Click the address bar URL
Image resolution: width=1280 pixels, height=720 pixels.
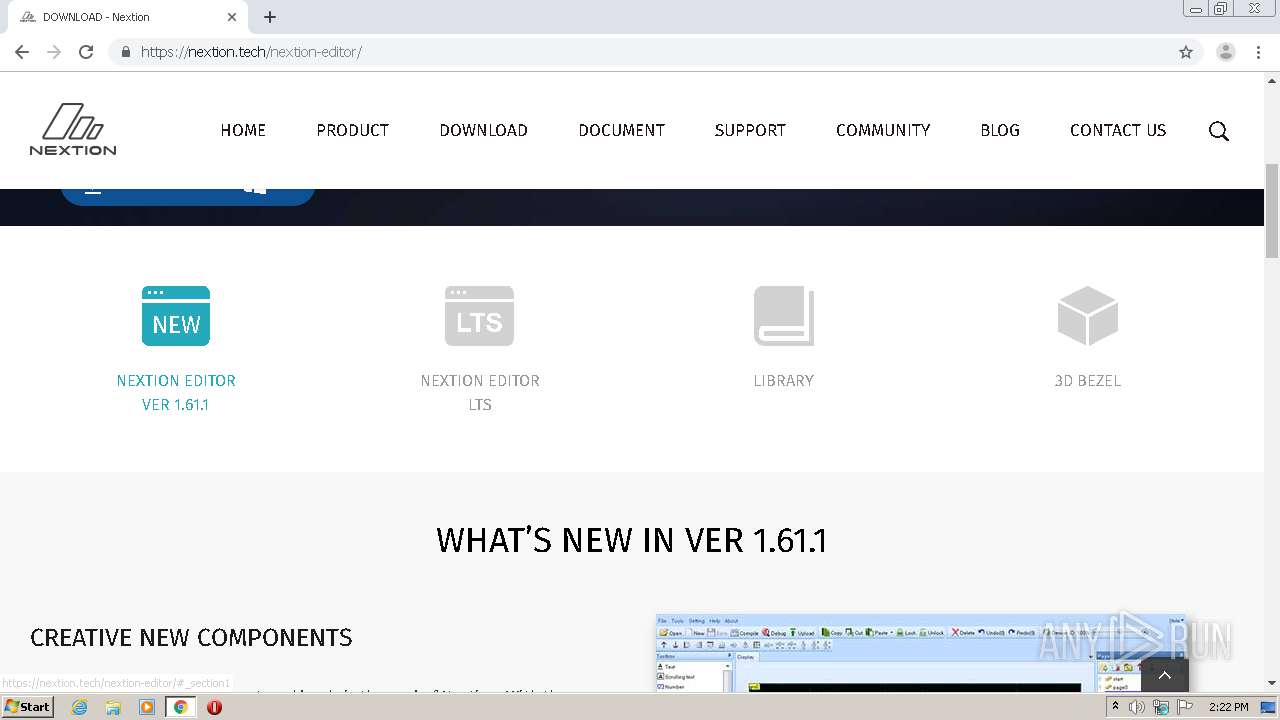pyautogui.click(x=251, y=52)
